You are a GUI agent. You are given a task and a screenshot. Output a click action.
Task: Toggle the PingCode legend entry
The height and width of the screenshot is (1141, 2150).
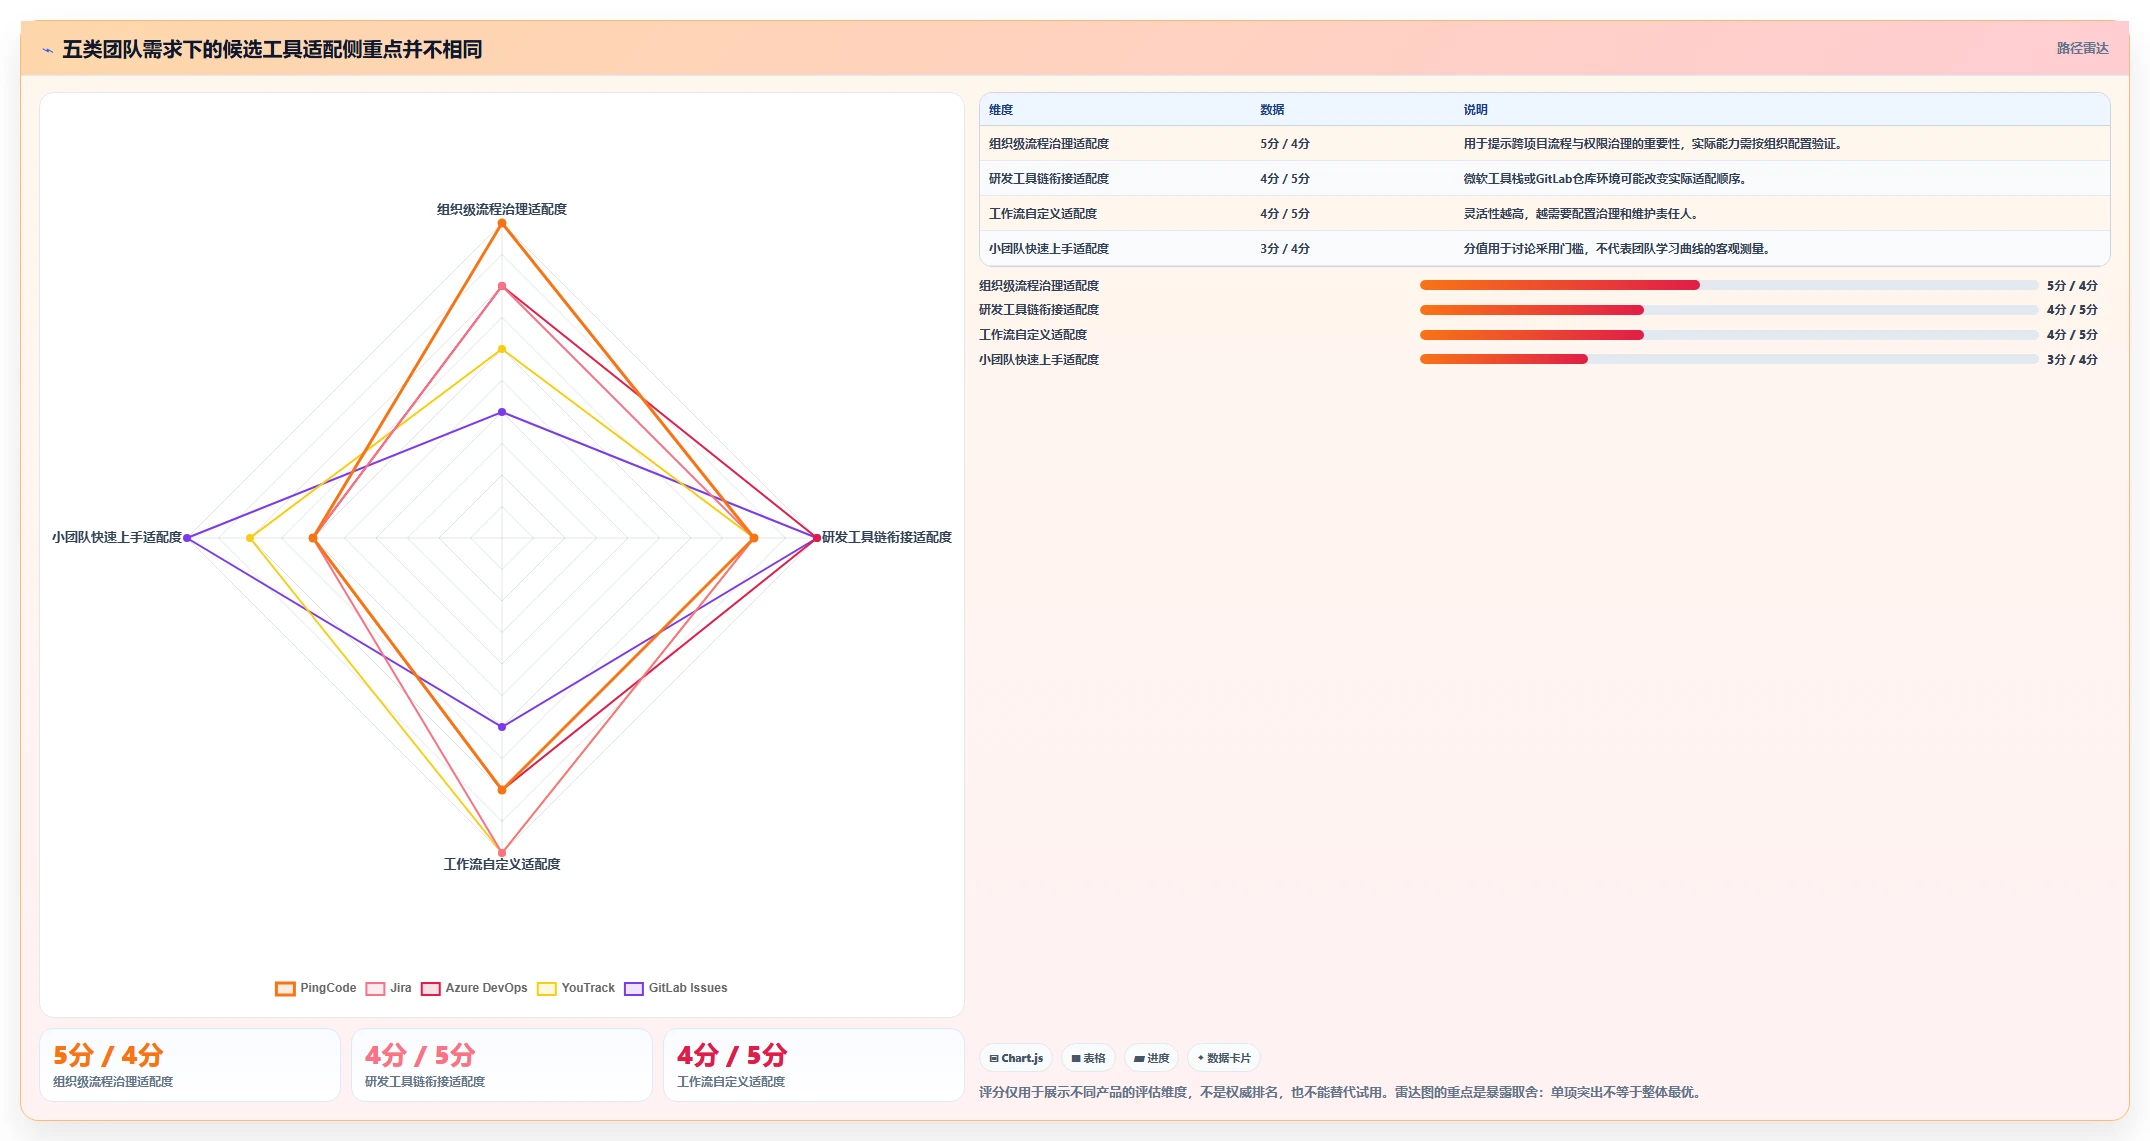point(316,988)
